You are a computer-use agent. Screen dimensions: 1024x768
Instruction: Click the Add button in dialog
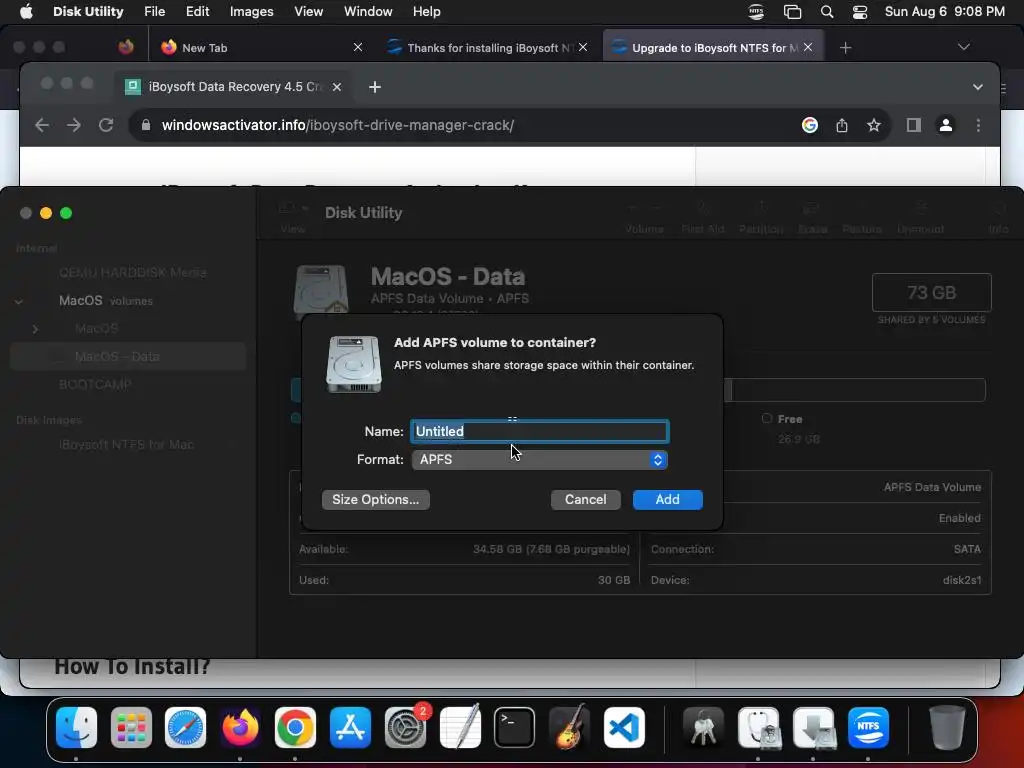point(667,500)
